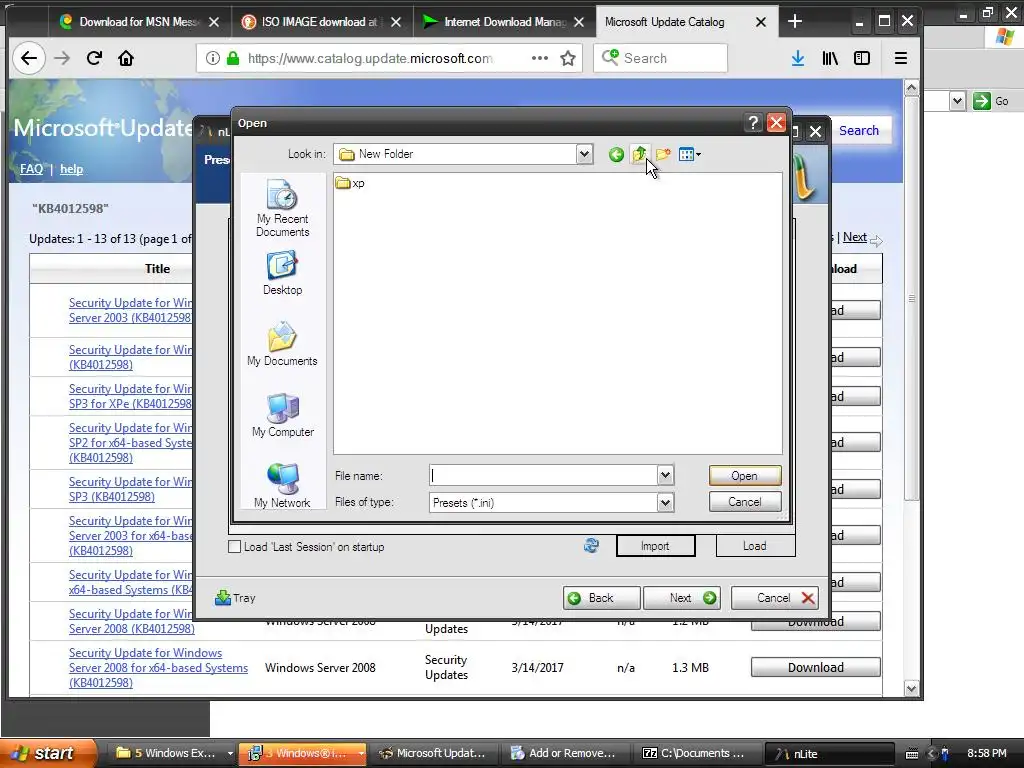Click nLite Next button
This screenshot has height=768, width=1024.
[682, 598]
